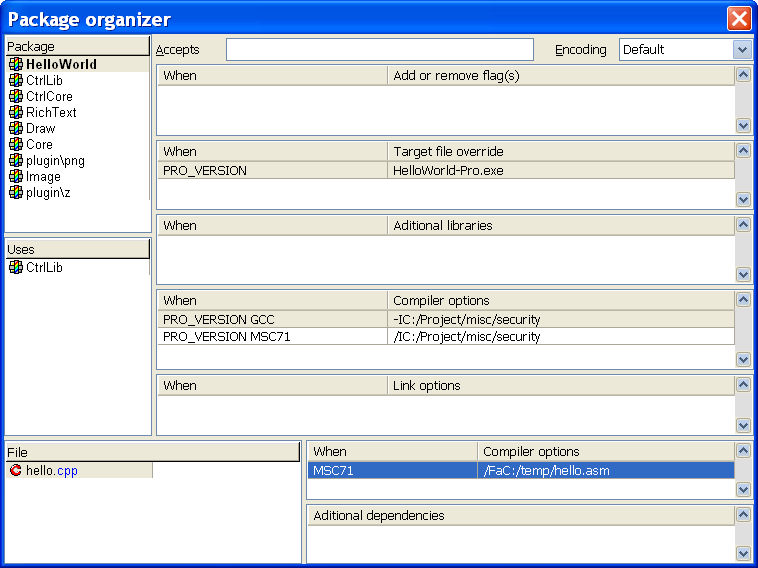Screen dimensions: 758x568
Task: Click inside the Accepts input field
Action: 379,50
